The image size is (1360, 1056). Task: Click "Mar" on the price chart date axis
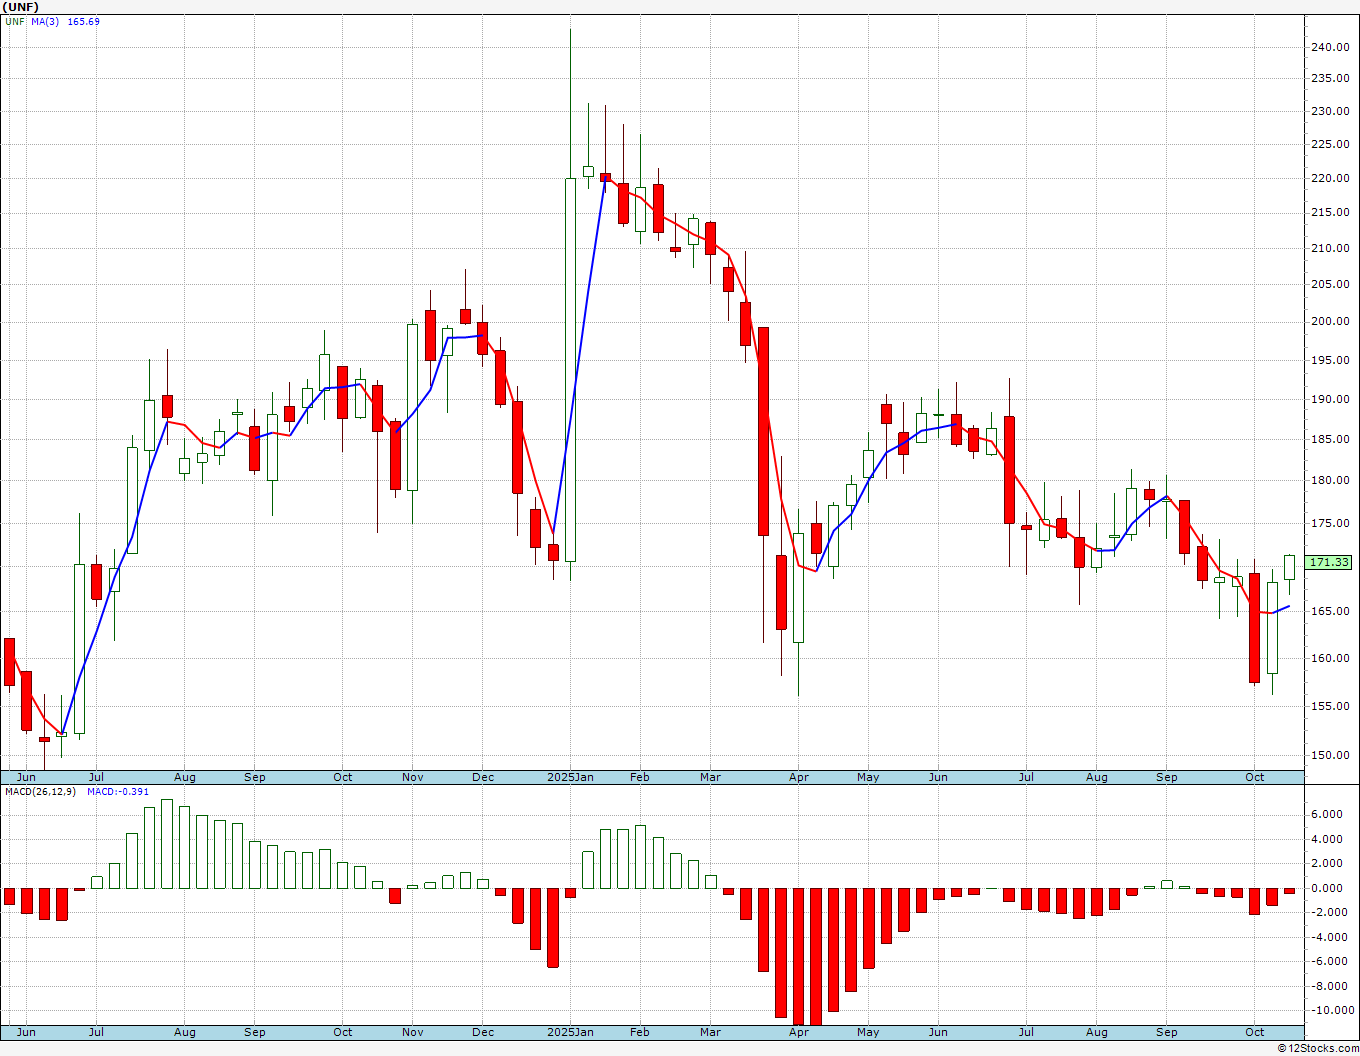(710, 778)
